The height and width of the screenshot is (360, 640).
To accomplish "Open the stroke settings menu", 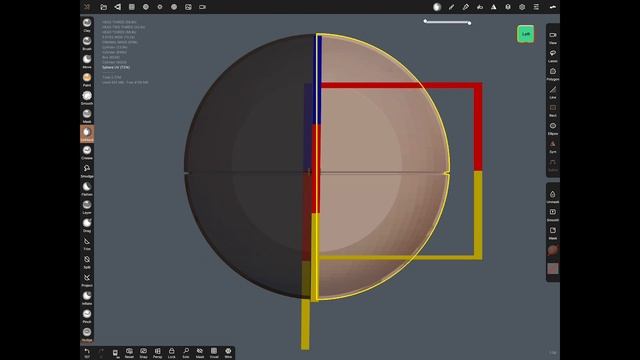I will pyautogui.click(x=451, y=7).
